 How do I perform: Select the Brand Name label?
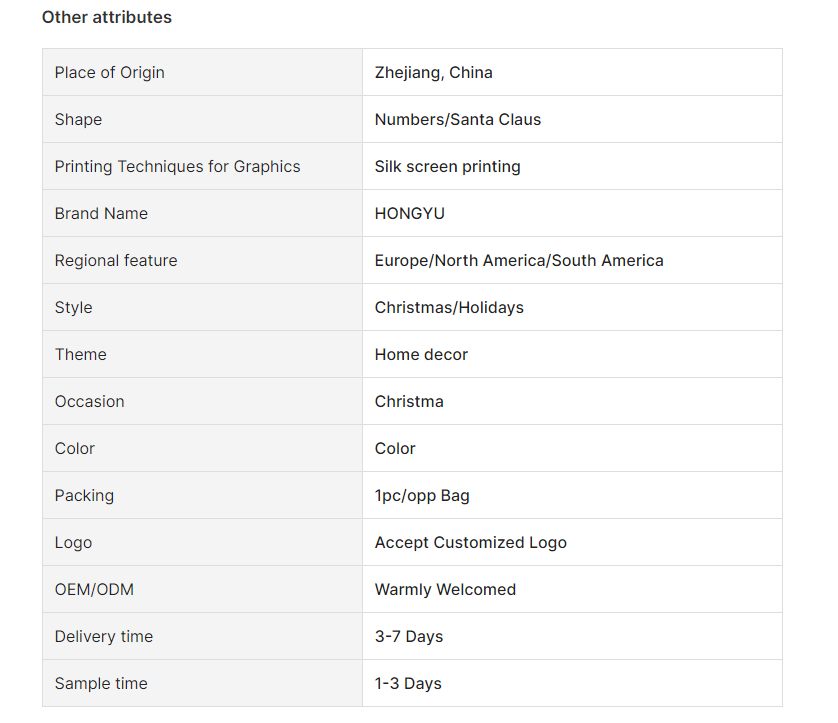tap(101, 214)
